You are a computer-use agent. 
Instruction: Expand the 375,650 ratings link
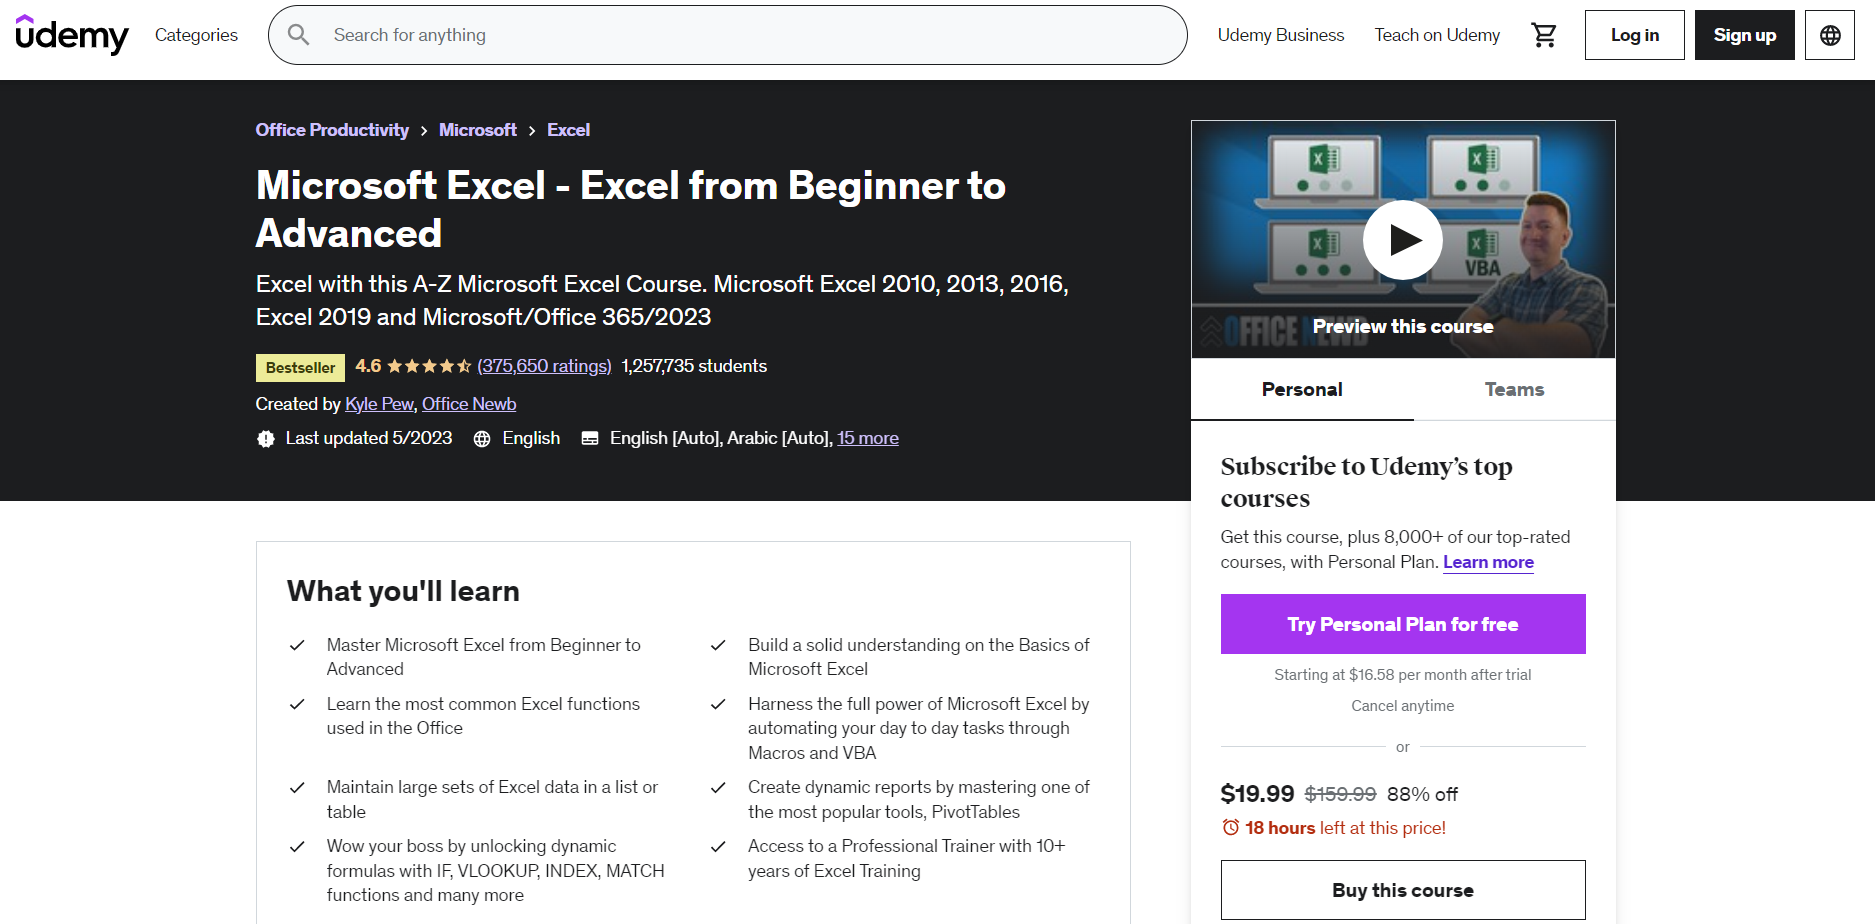[544, 366]
